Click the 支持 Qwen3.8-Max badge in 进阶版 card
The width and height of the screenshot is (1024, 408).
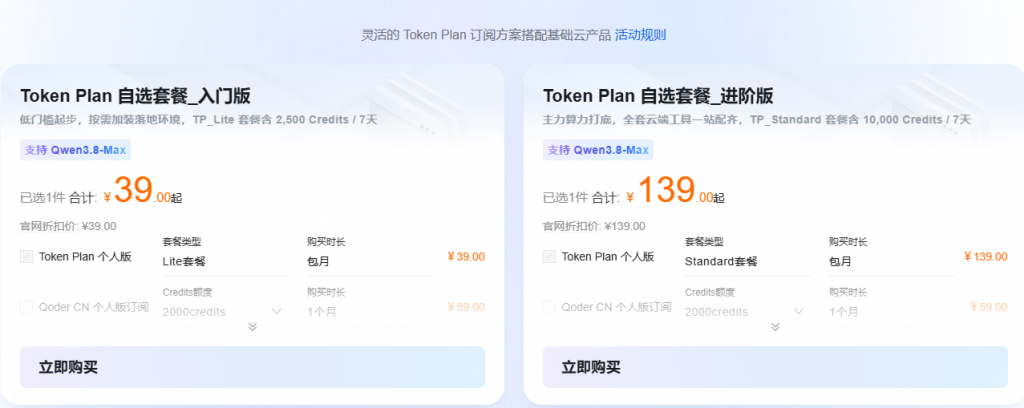coord(598,150)
